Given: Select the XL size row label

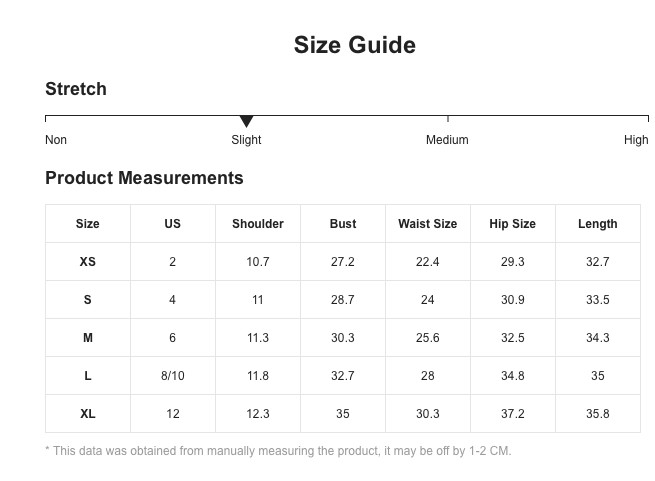Looking at the screenshot, I should pyautogui.click(x=88, y=414).
